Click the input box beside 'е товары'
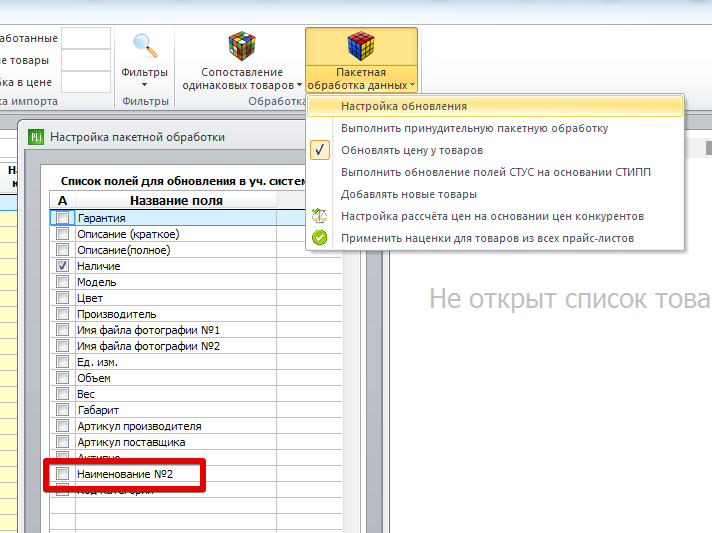712x533 pixels. [86, 60]
